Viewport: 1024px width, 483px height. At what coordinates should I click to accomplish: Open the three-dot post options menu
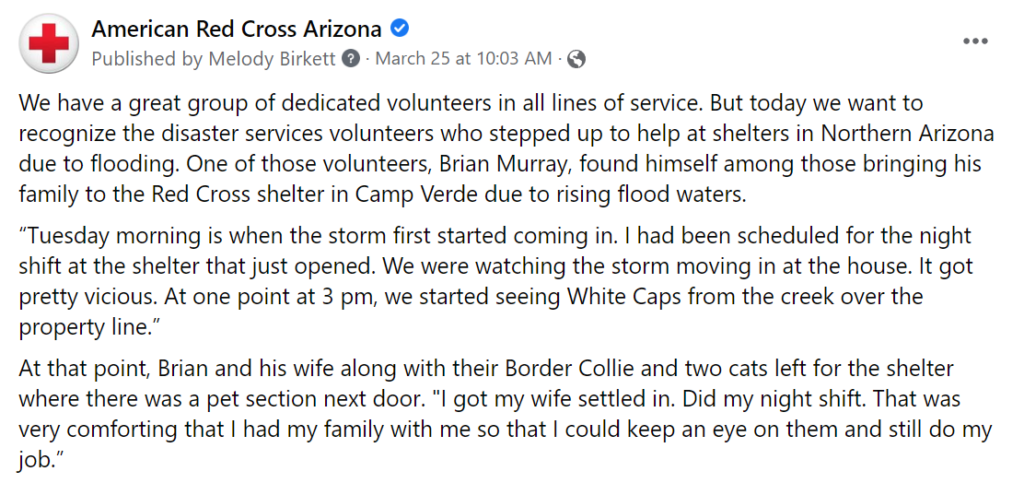(x=976, y=41)
